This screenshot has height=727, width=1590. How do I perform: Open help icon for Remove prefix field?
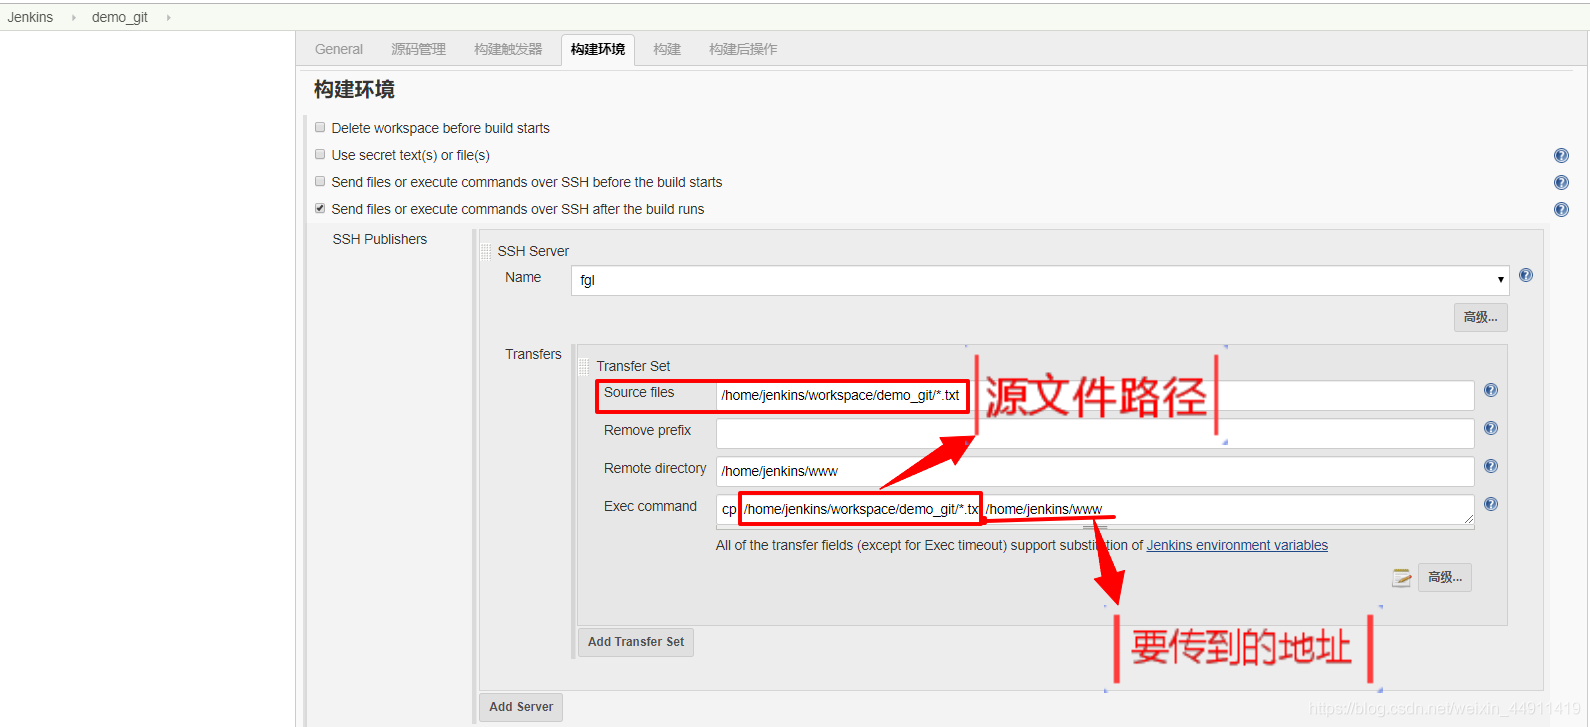[1491, 428]
